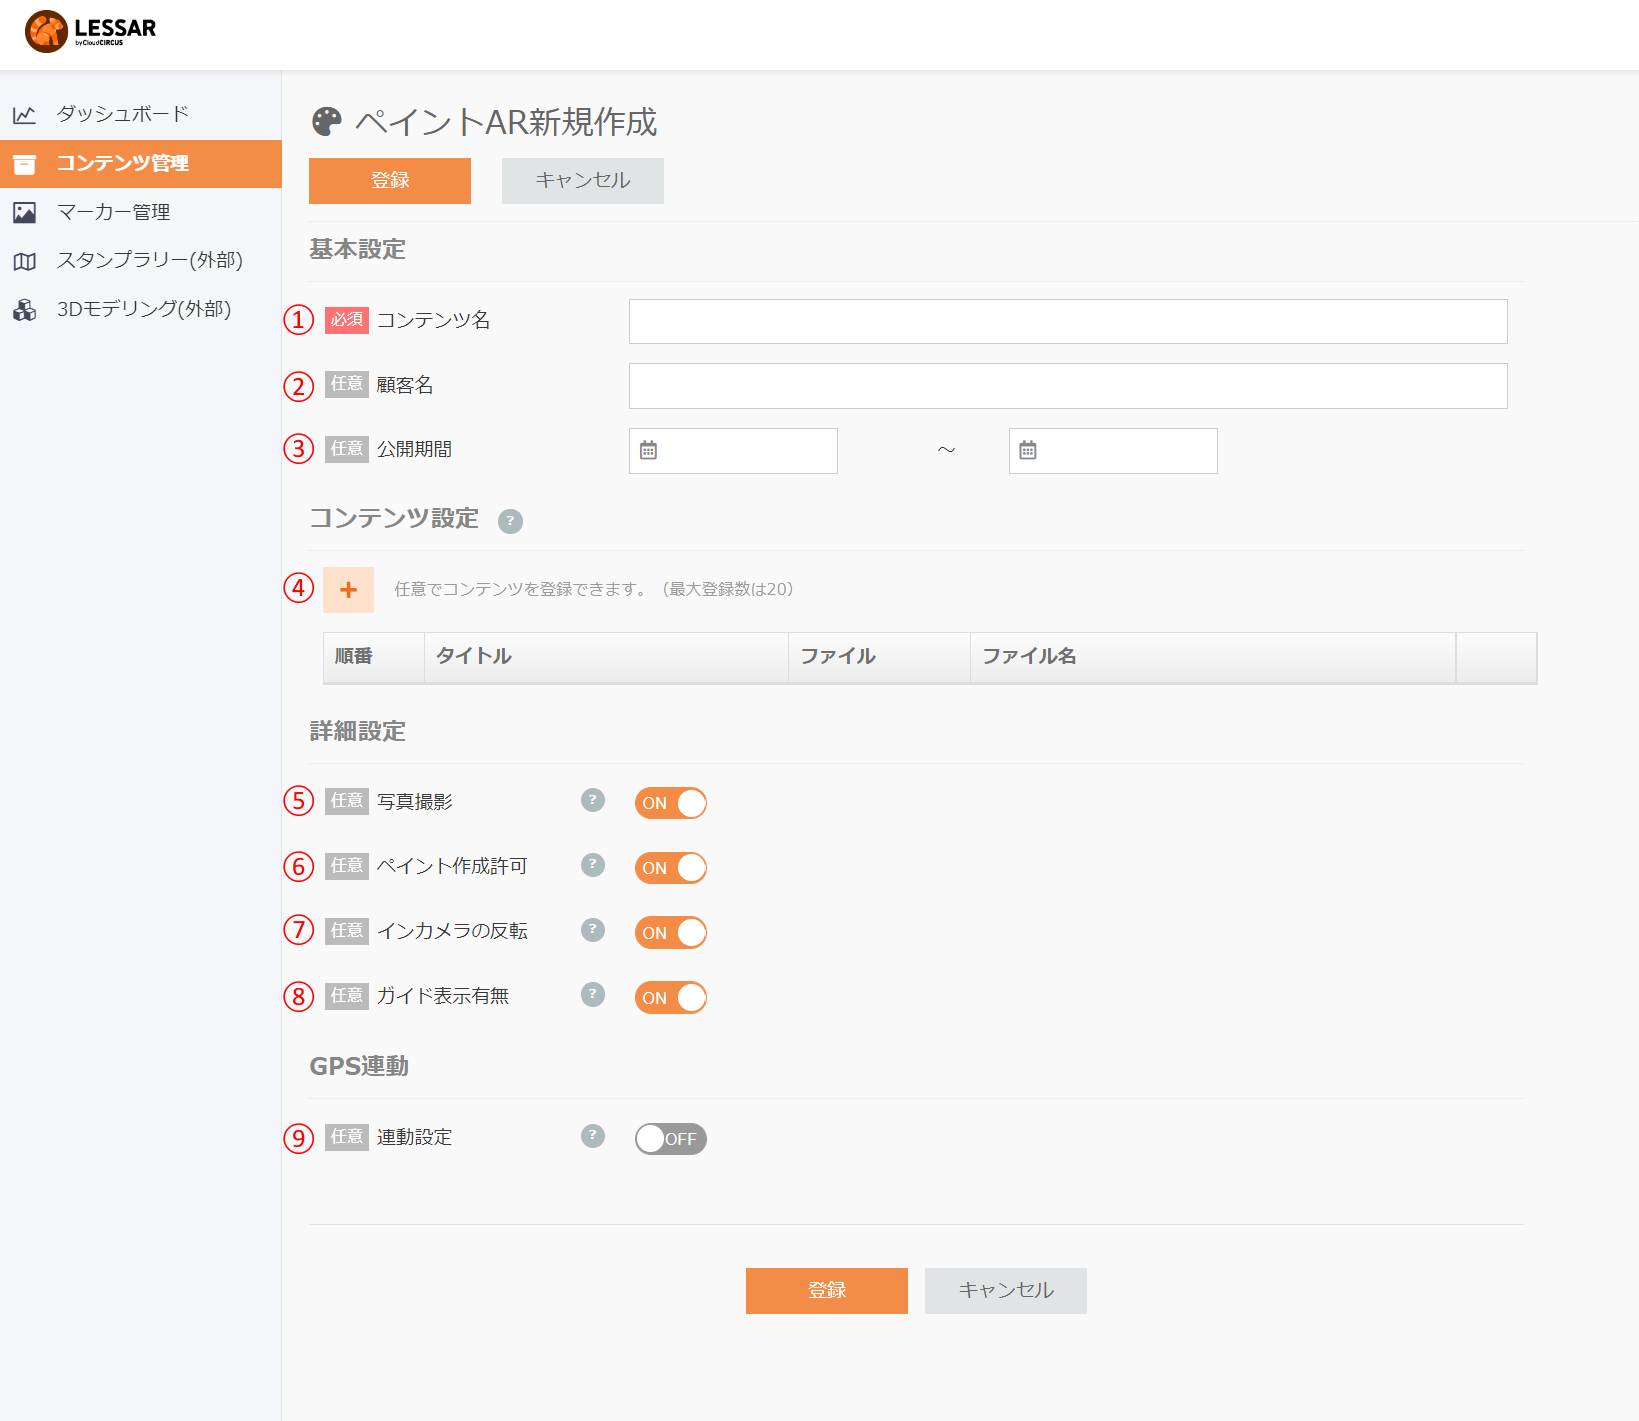Click the bottom キャンセル button
Image resolution: width=1639 pixels, height=1421 pixels.
click(x=1006, y=1291)
